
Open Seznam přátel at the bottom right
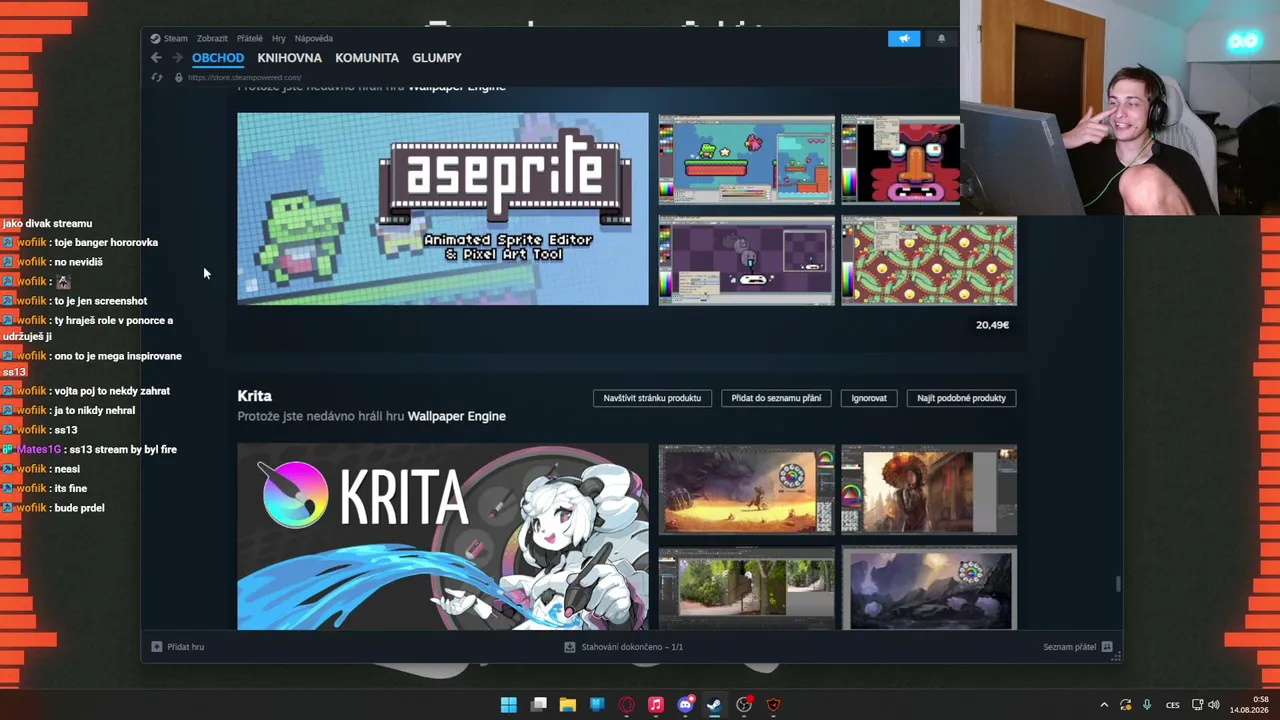pos(1070,647)
